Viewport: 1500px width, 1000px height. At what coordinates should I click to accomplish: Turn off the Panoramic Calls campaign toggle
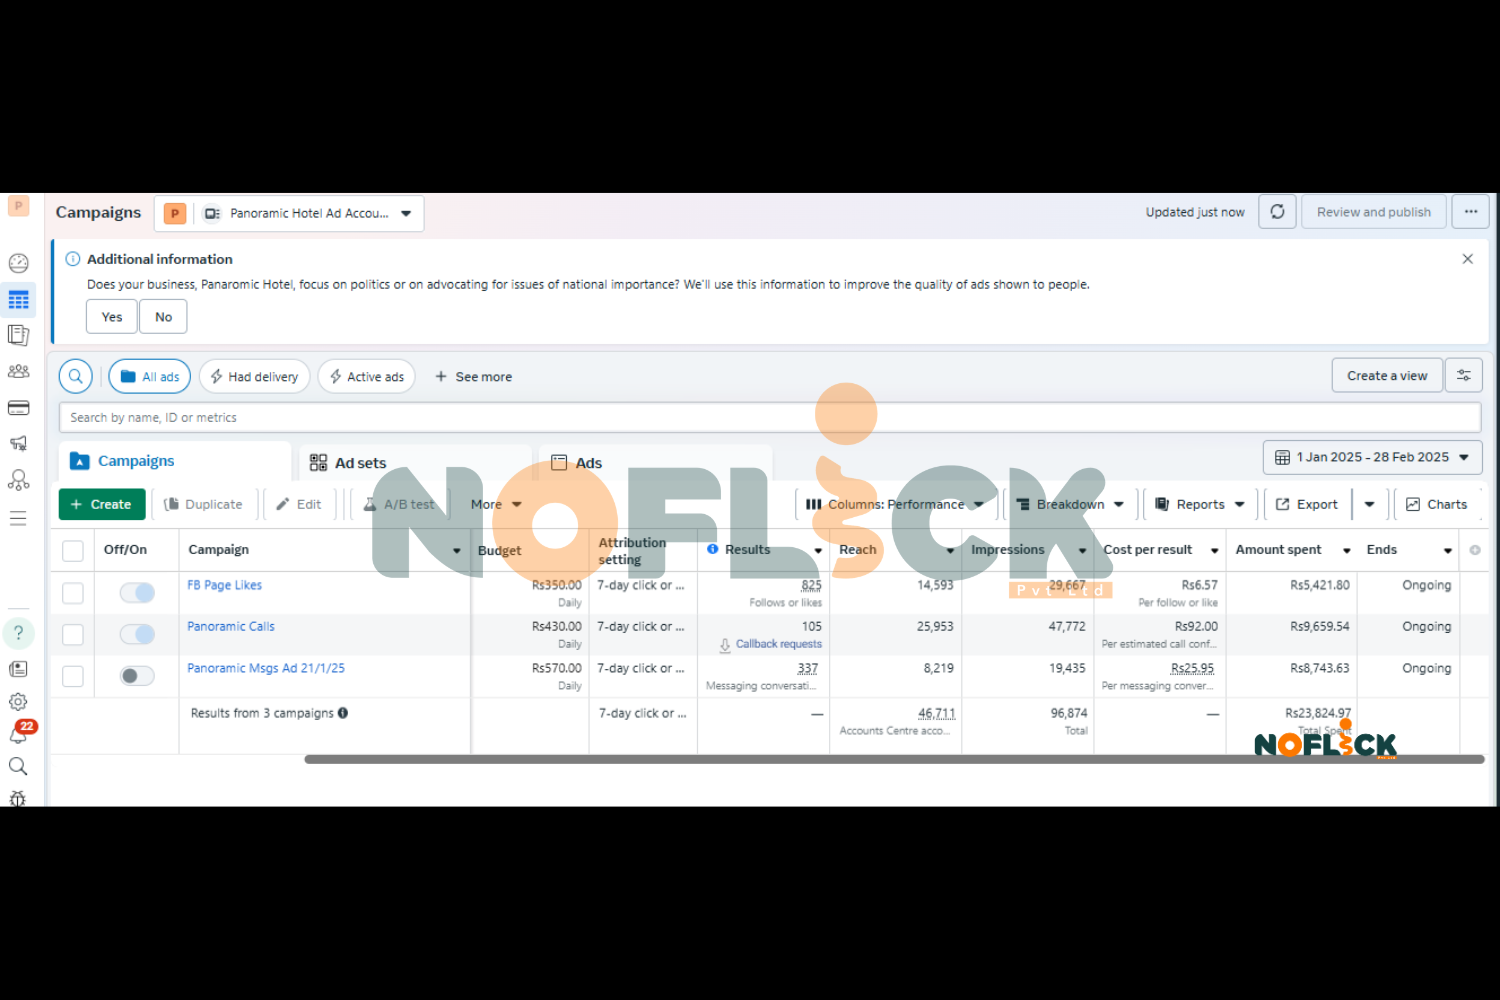coord(137,634)
